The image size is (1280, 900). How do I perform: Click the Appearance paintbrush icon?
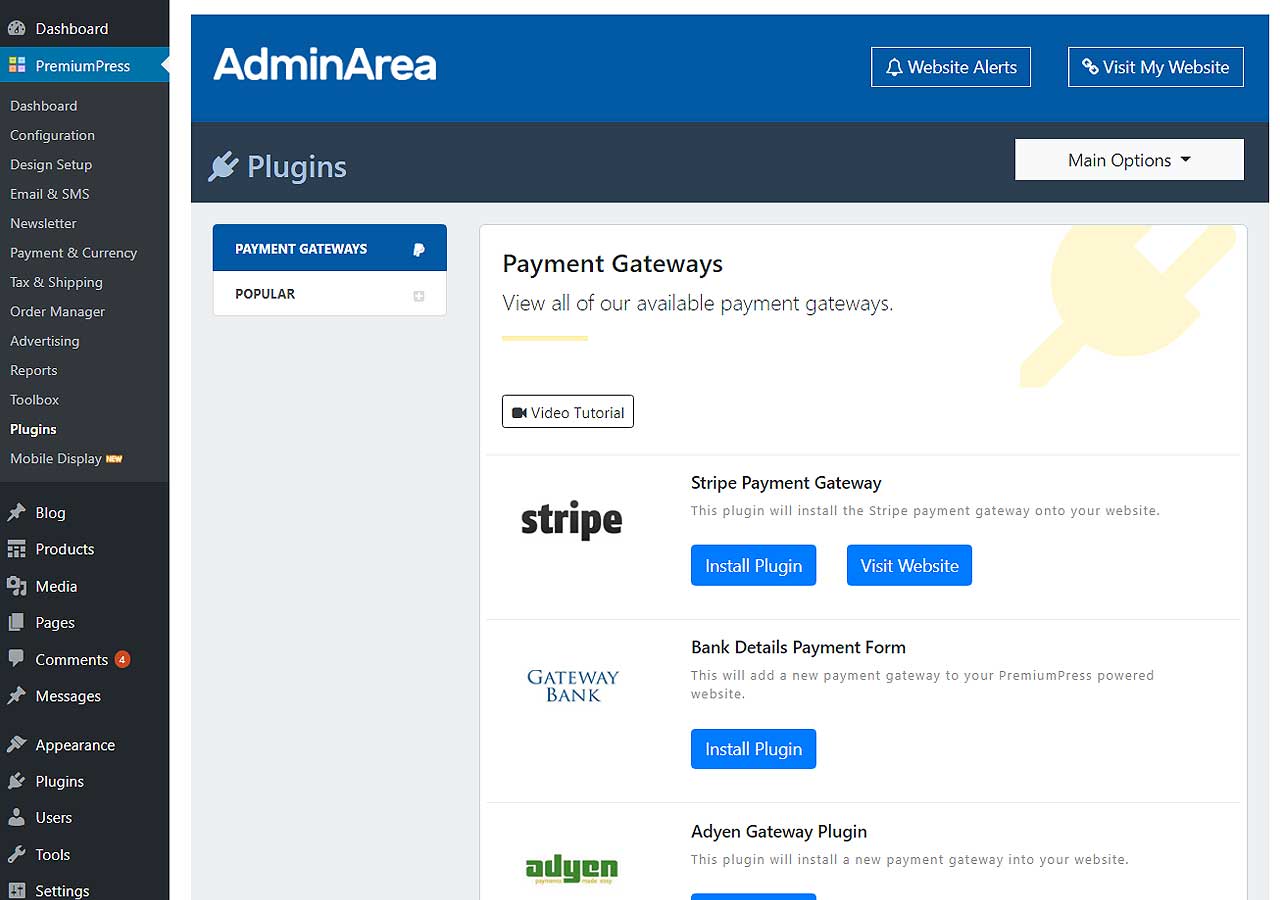click(x=16, y=745)
